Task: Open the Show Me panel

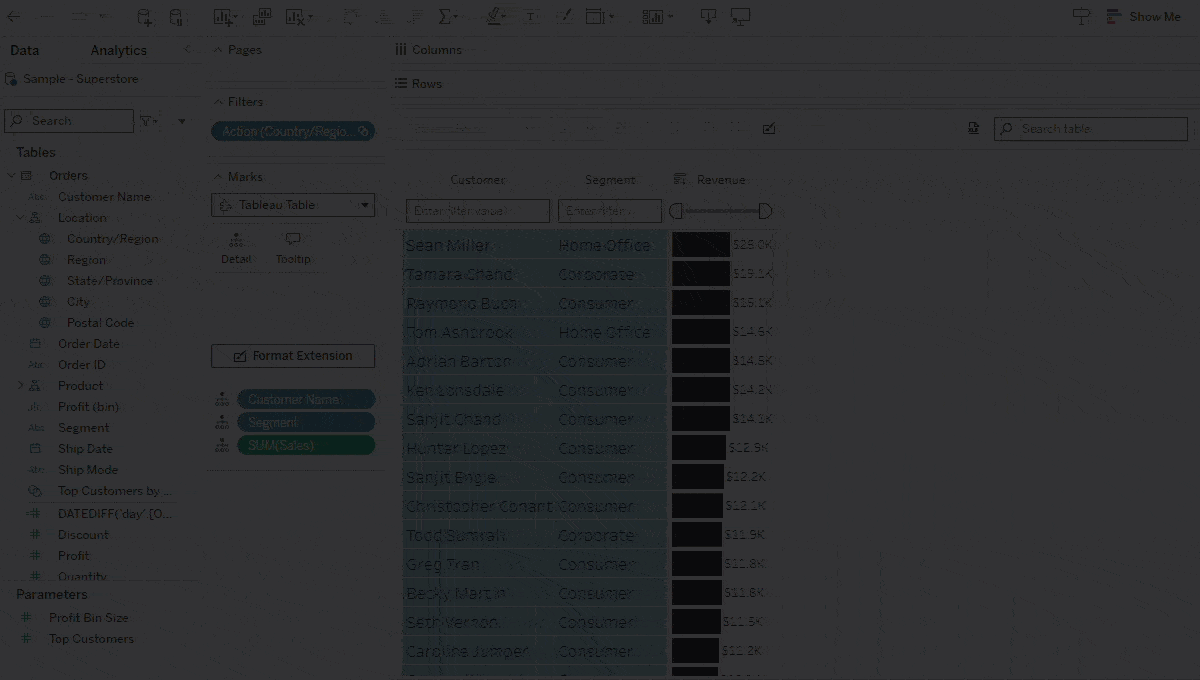Action: tap(1143, 16)
